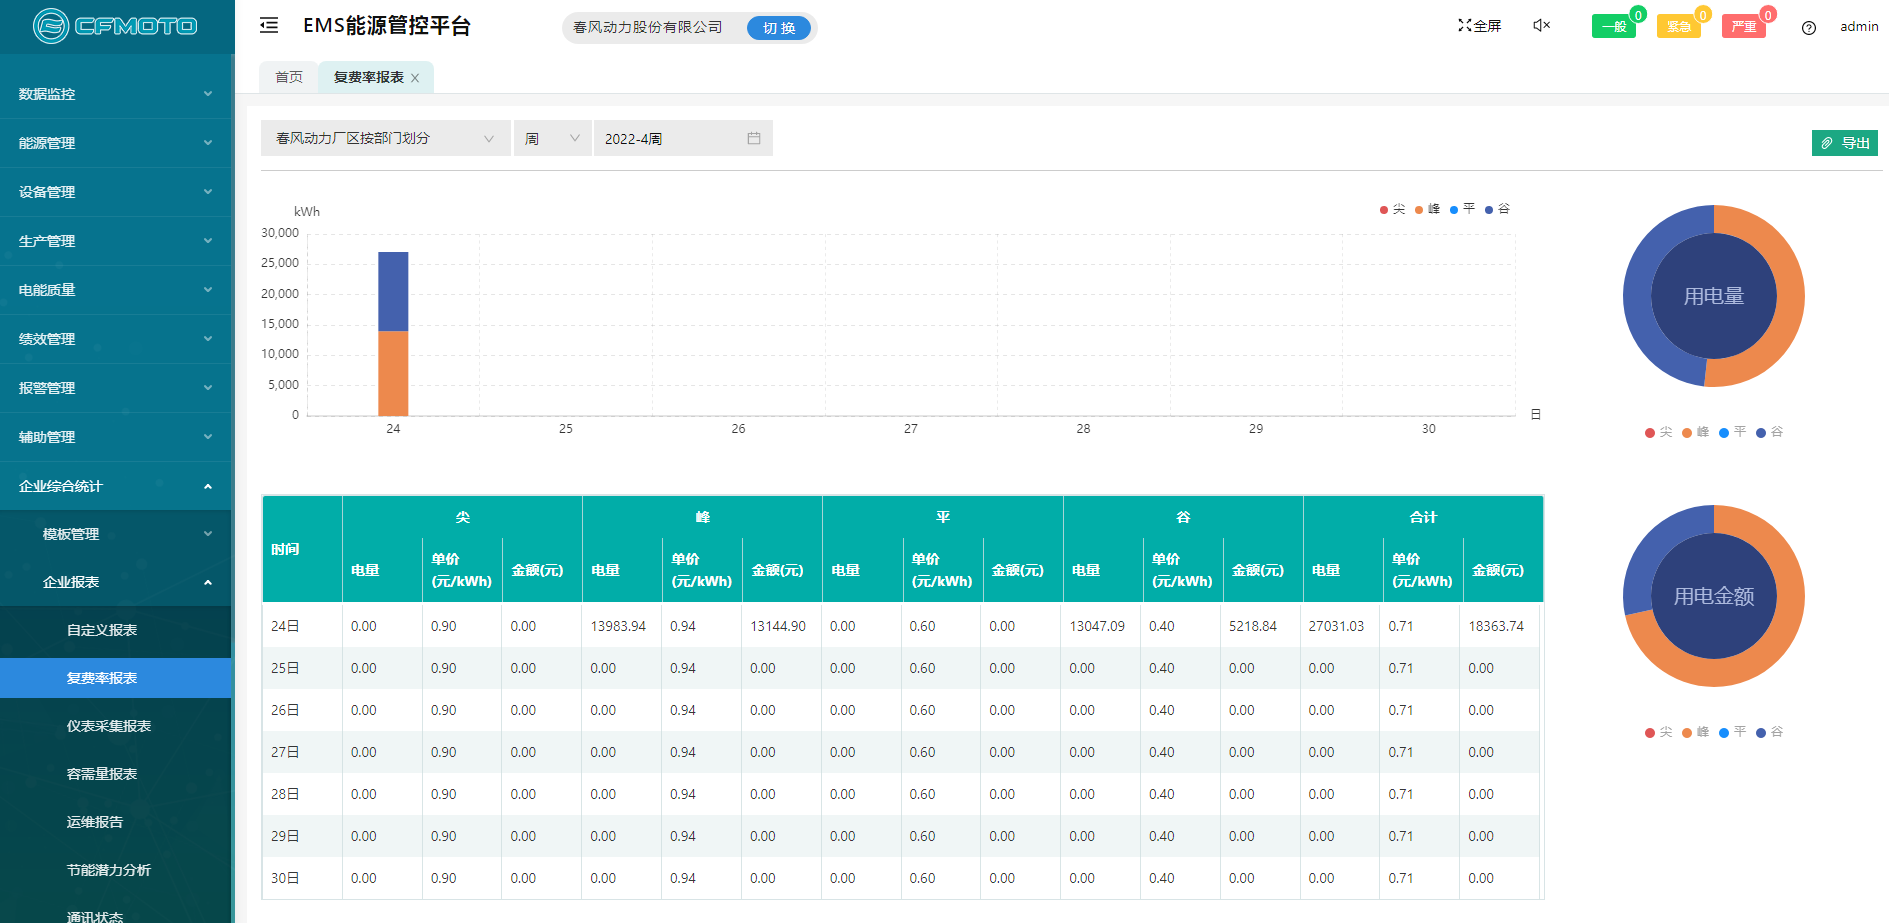Open the yellow 紧急 alarm badge
This screenshot has width=1889, height=923.
(x=1678, y=27)
